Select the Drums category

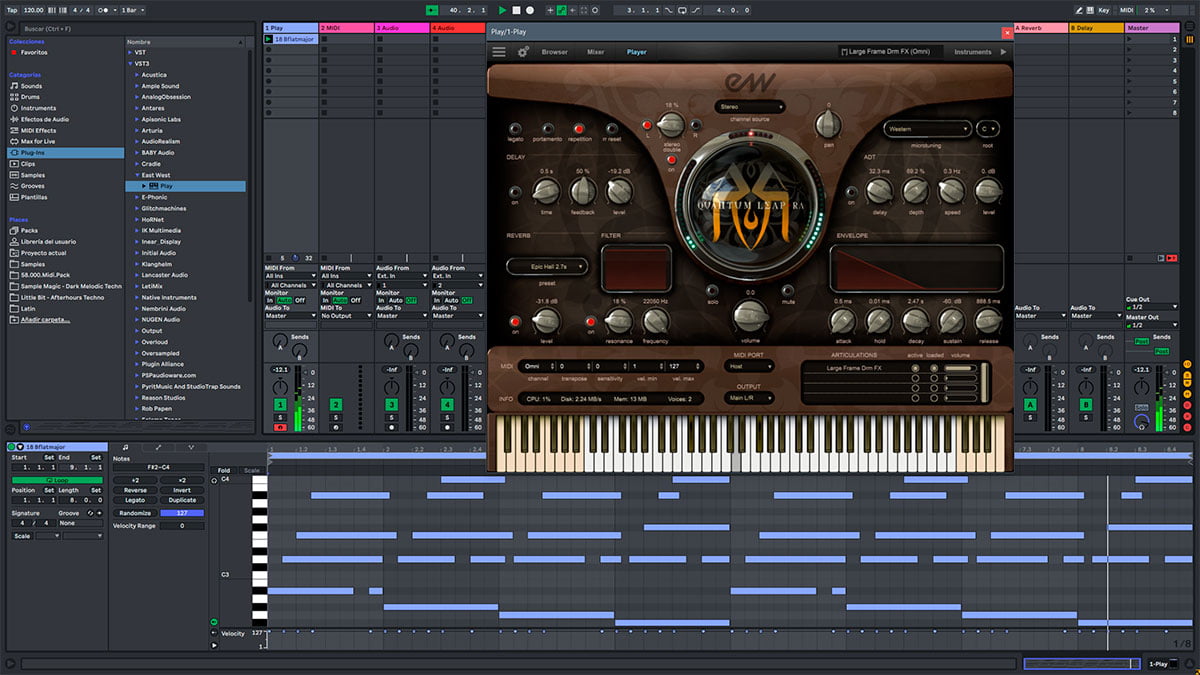point(32,97)
